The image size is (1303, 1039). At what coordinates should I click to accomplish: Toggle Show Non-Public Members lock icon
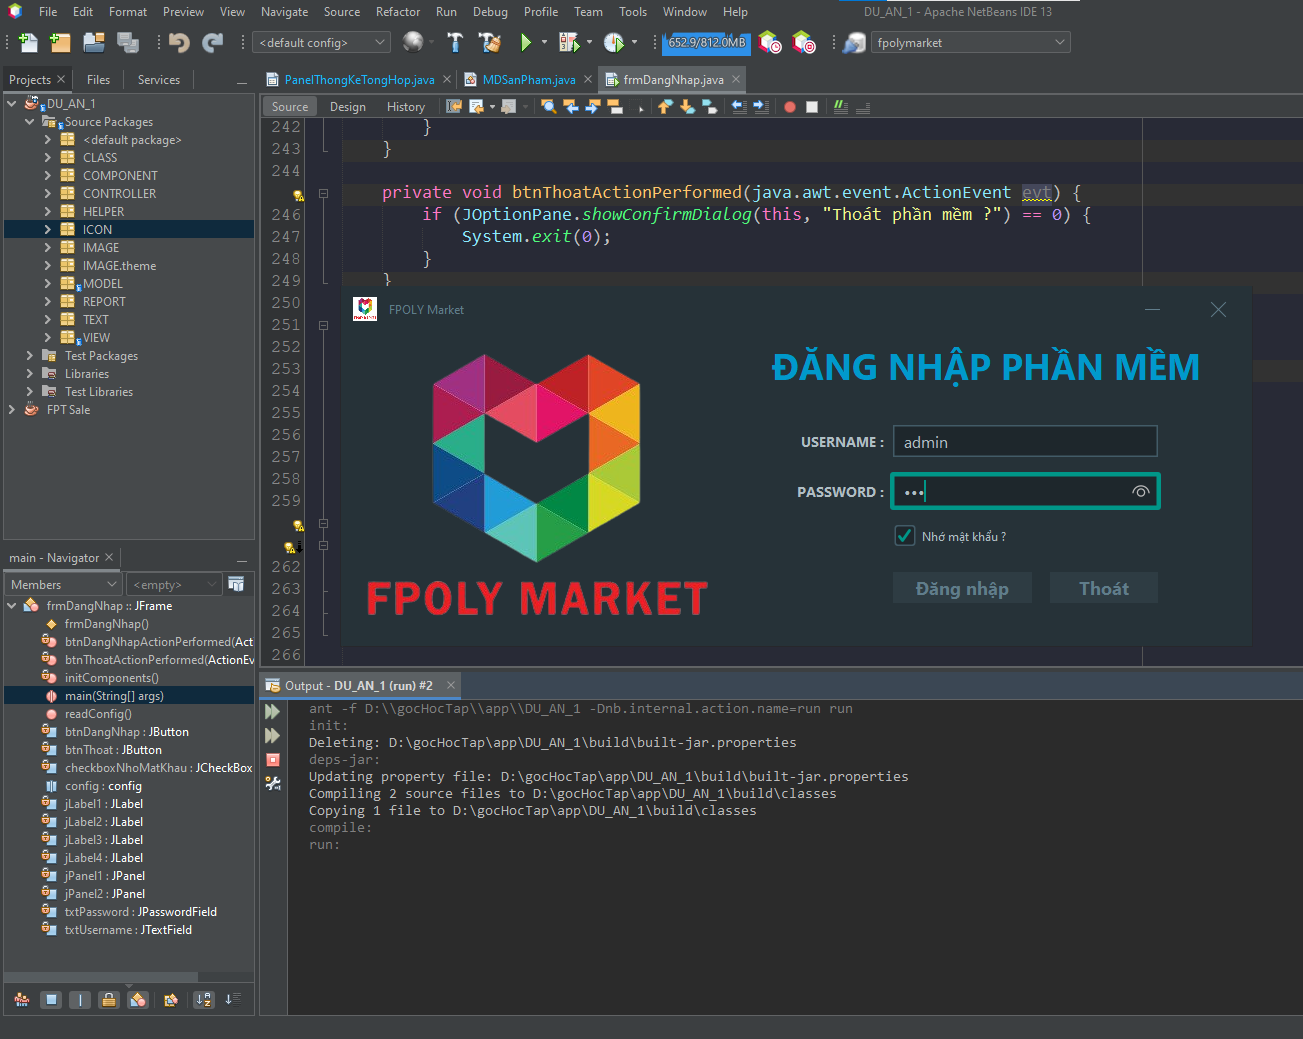[x=109, y=999]
